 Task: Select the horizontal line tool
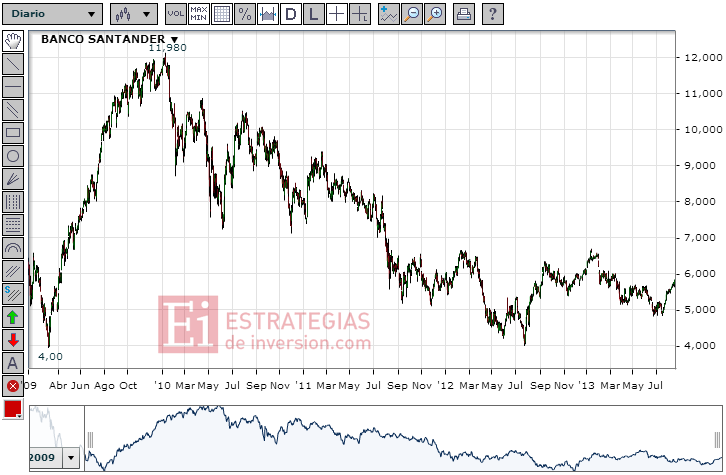[x=13, y=87]
